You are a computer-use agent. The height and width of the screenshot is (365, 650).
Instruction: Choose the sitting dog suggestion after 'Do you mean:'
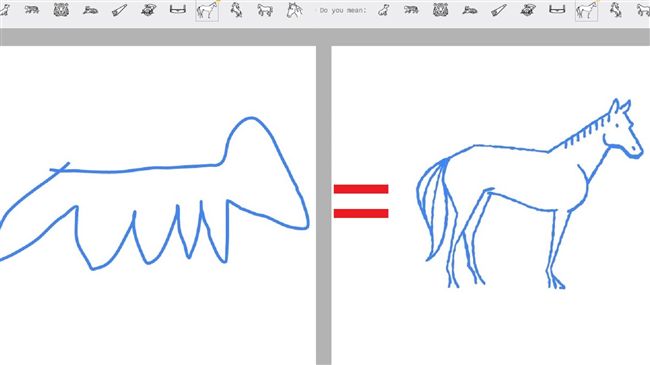click(x=383, y=10)
